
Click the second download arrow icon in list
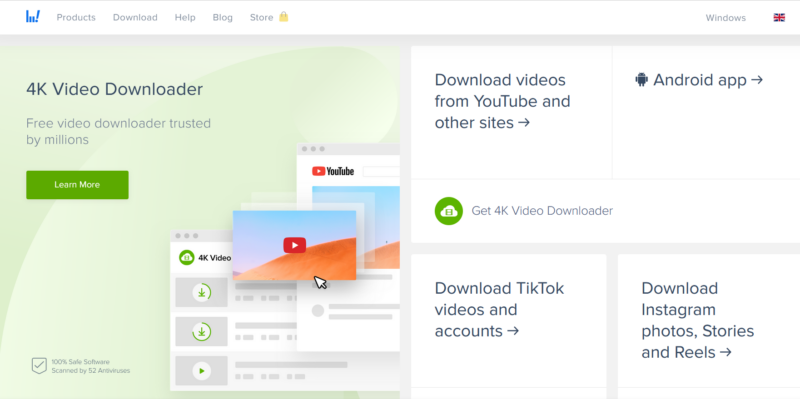202,332
